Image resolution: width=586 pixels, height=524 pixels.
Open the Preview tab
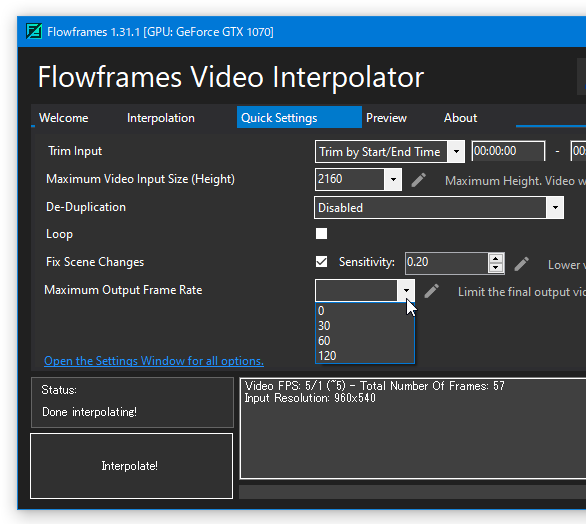[x=386, y=118]
